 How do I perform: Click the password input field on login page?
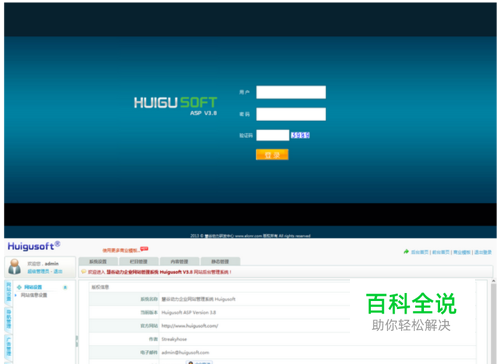291,114
